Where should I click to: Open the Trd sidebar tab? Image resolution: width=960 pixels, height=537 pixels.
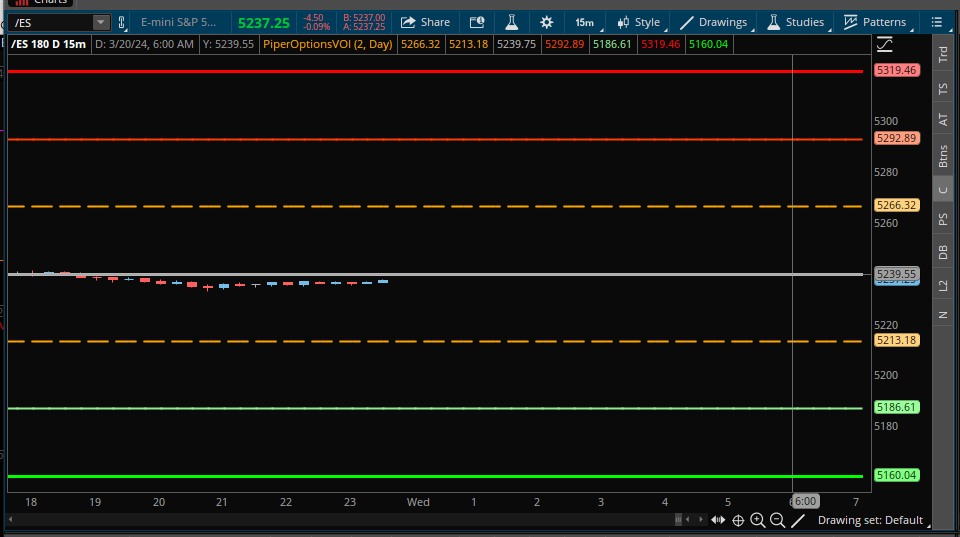click(x=943, y=54)
